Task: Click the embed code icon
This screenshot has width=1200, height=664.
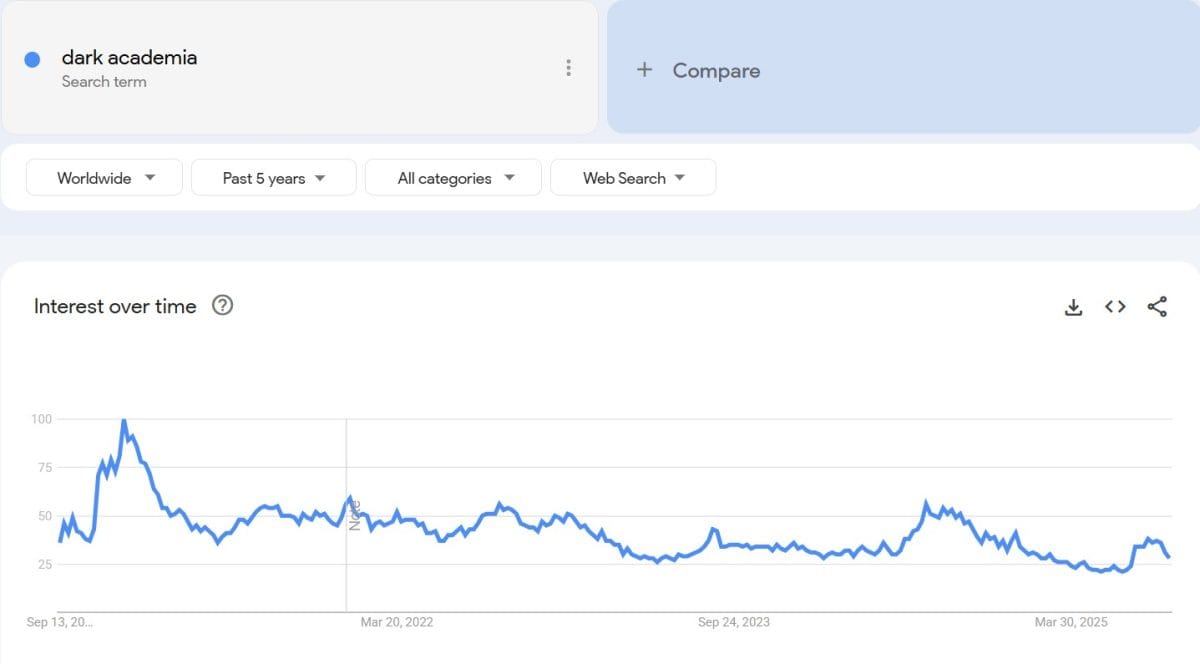Action: pos(1115,307)
